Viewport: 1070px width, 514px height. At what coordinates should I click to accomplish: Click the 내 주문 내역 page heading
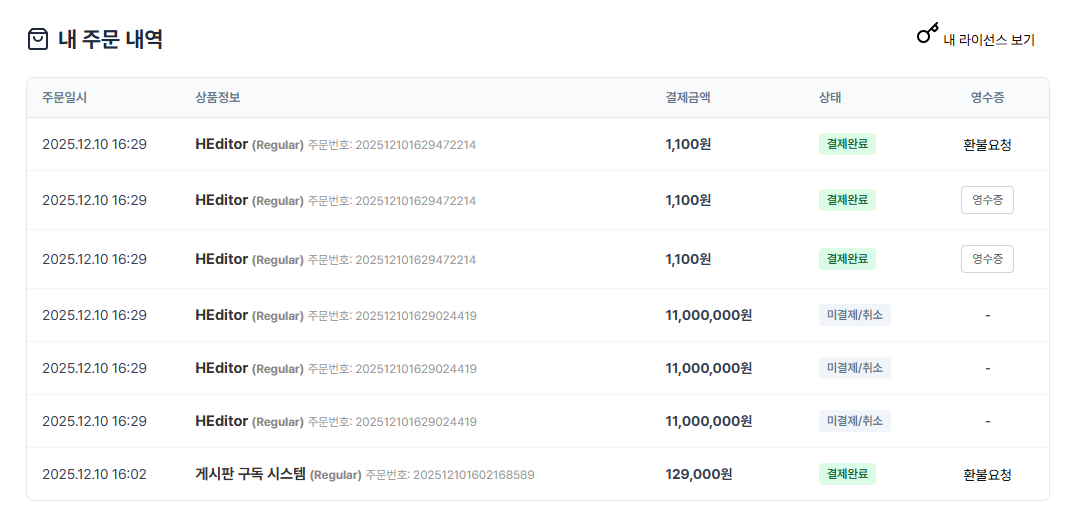click(110, 40)
